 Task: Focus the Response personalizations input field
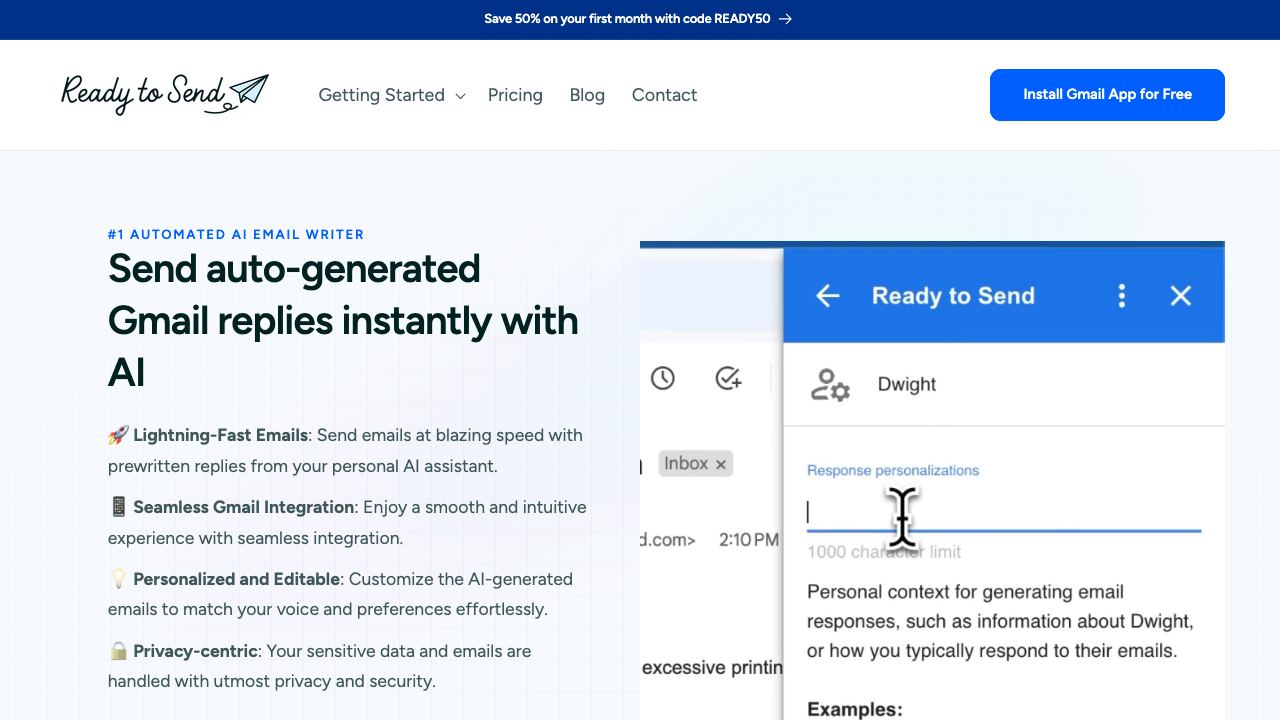pos(1004,512)
